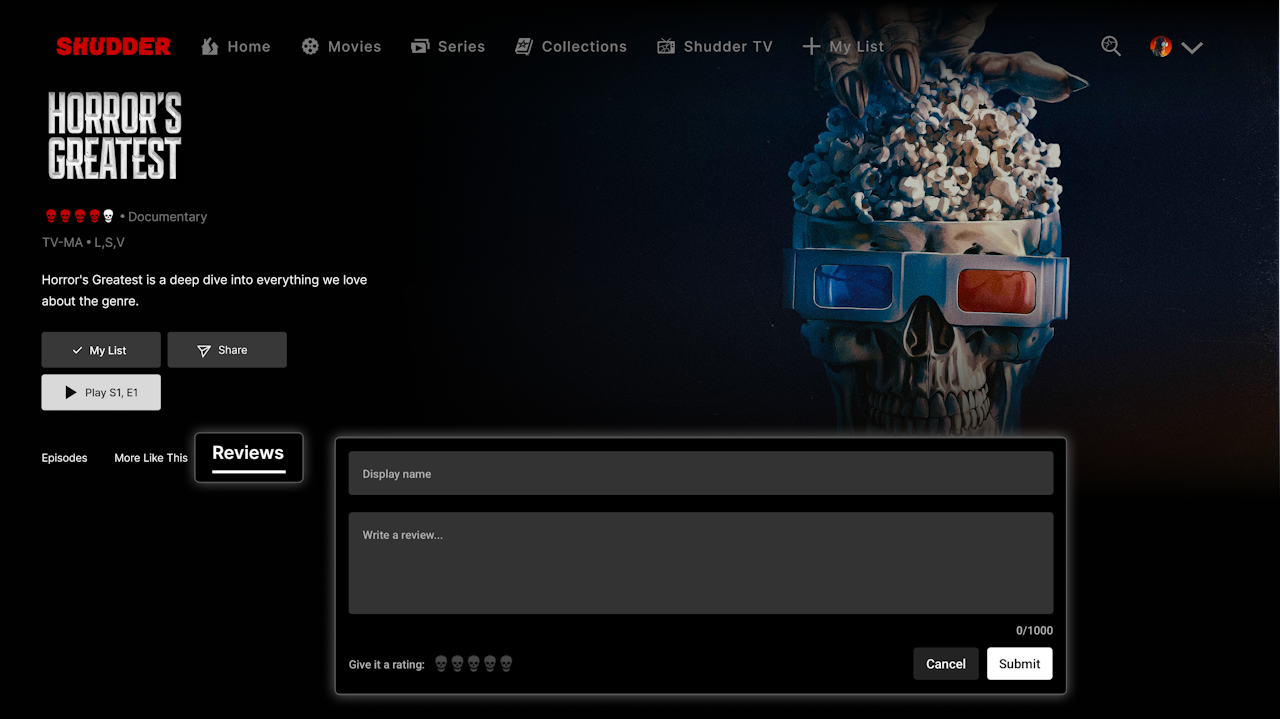
Task: Rate five skulls in the review form
Action: pos(506,664)
